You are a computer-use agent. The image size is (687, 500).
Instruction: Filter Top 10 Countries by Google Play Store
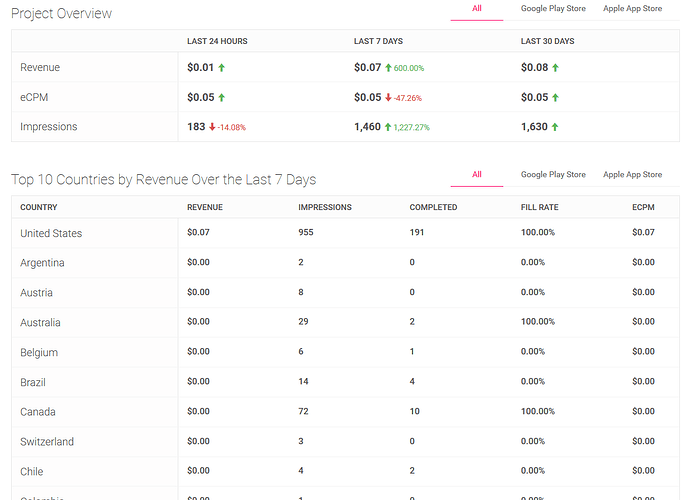click(553, 175)
